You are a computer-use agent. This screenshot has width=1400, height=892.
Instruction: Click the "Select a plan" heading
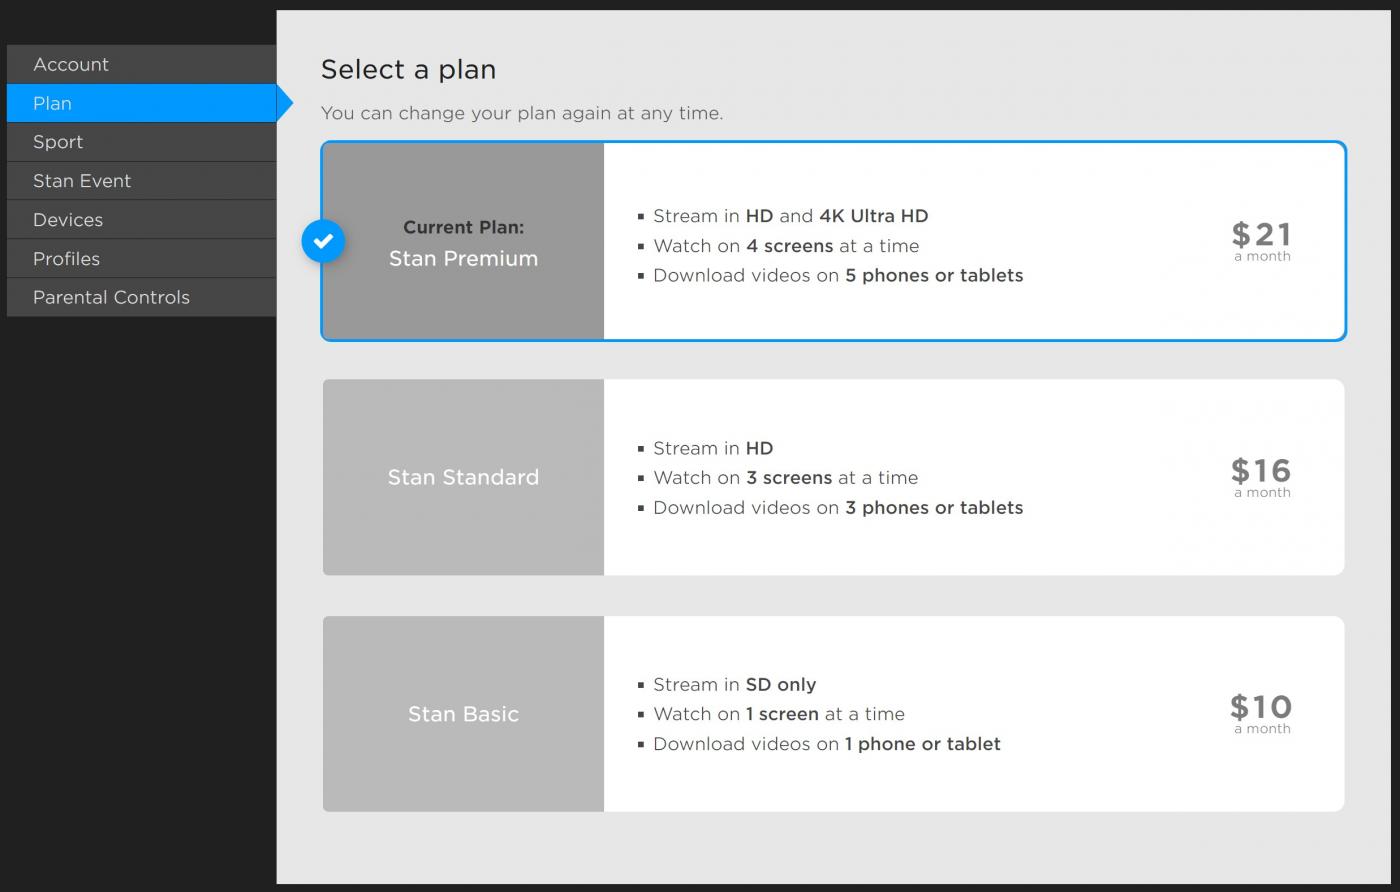tap(408, 70)
